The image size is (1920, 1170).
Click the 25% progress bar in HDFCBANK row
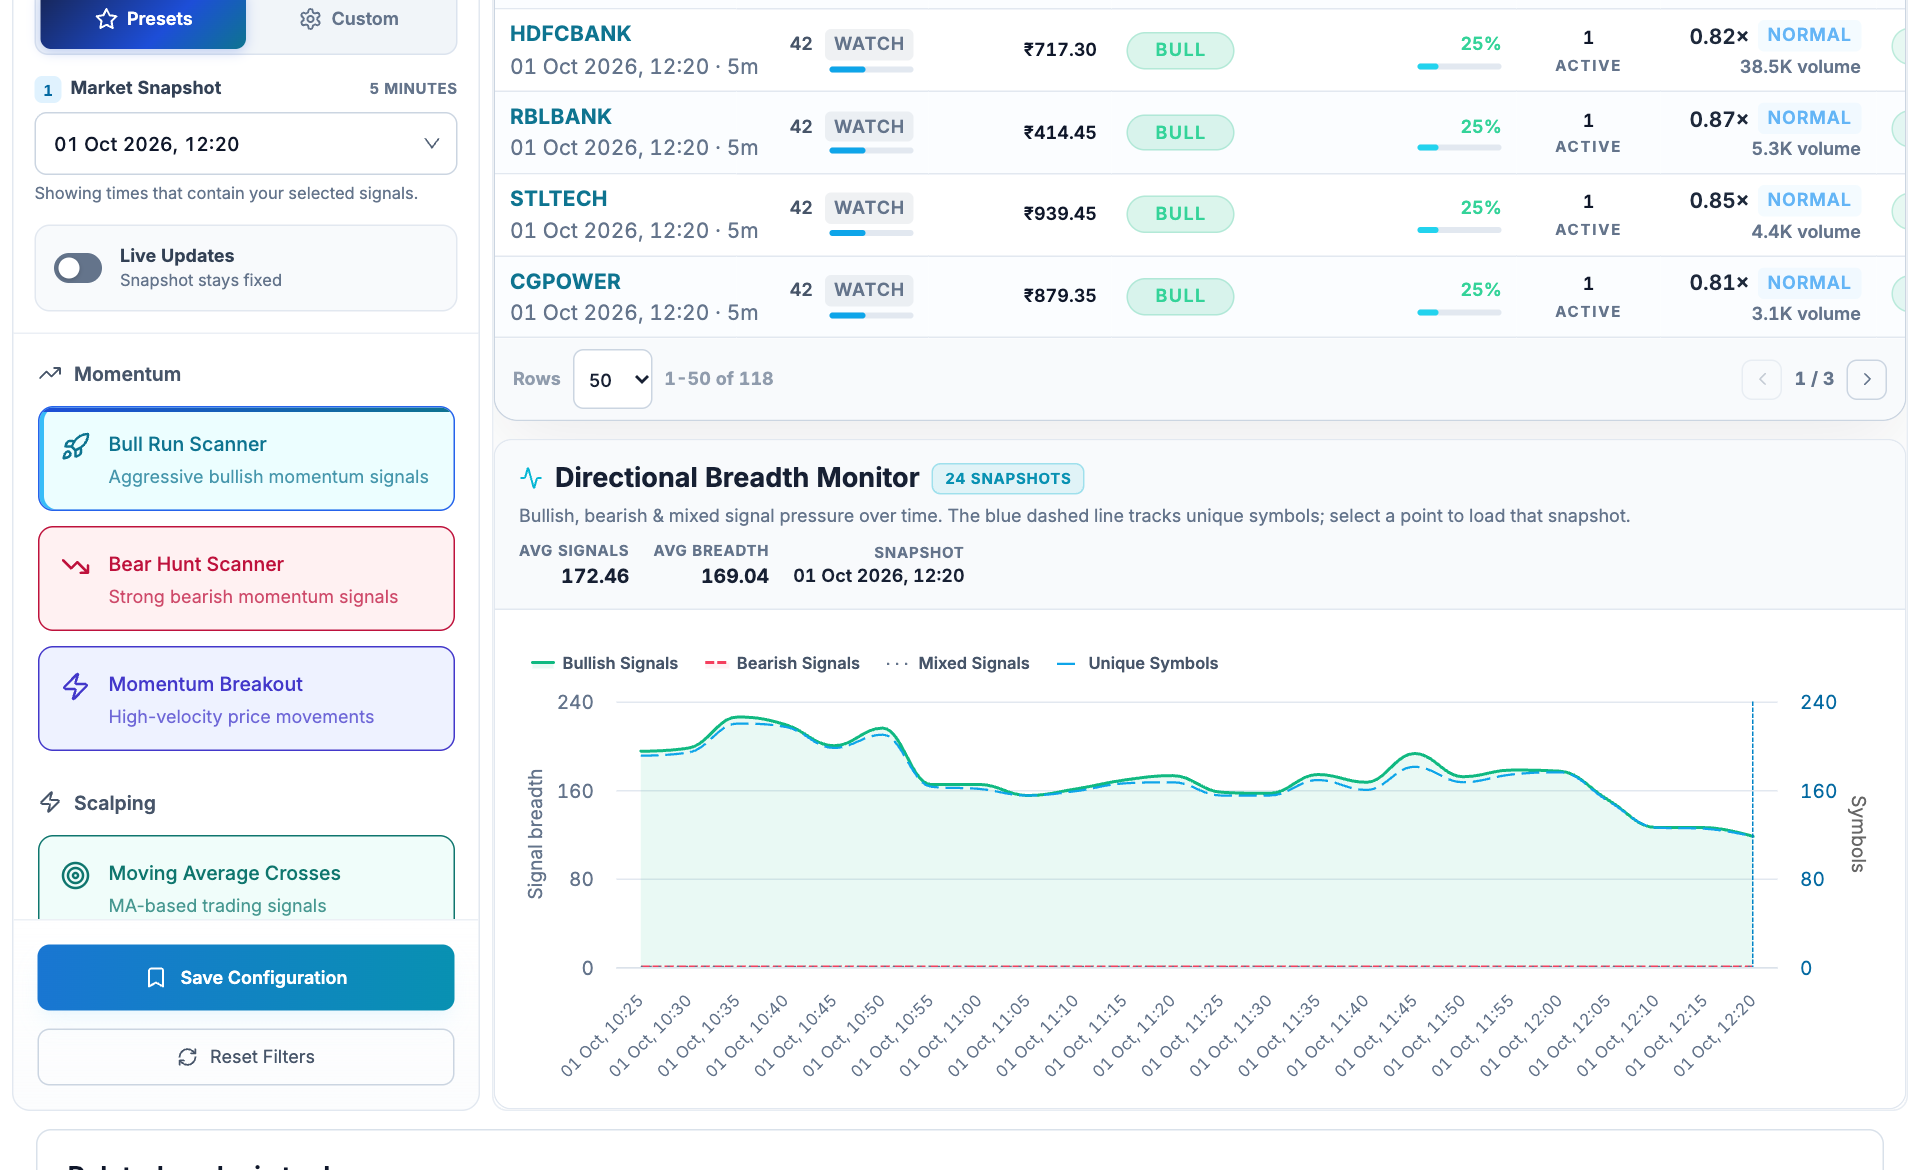point(1459,67)
